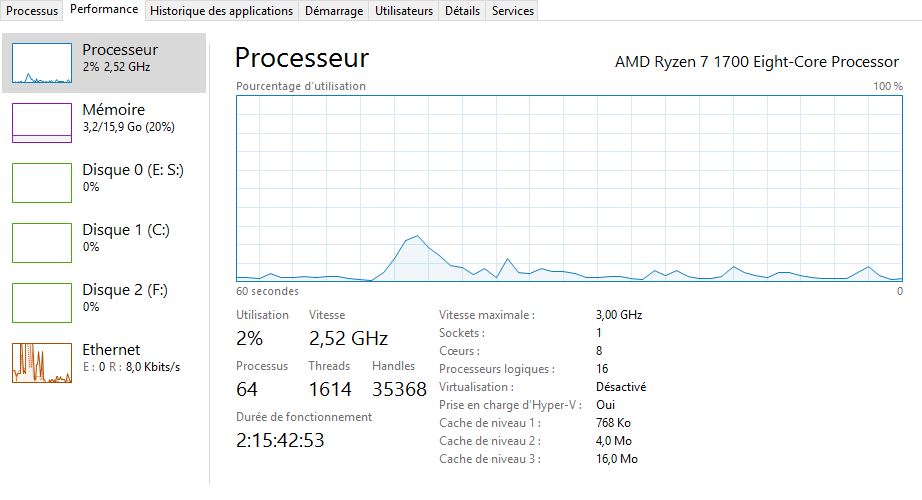This screenshot has width=922, height=500.
Task: Click Disque 2 (F:) graph icon
Action: tap(42, 303)
